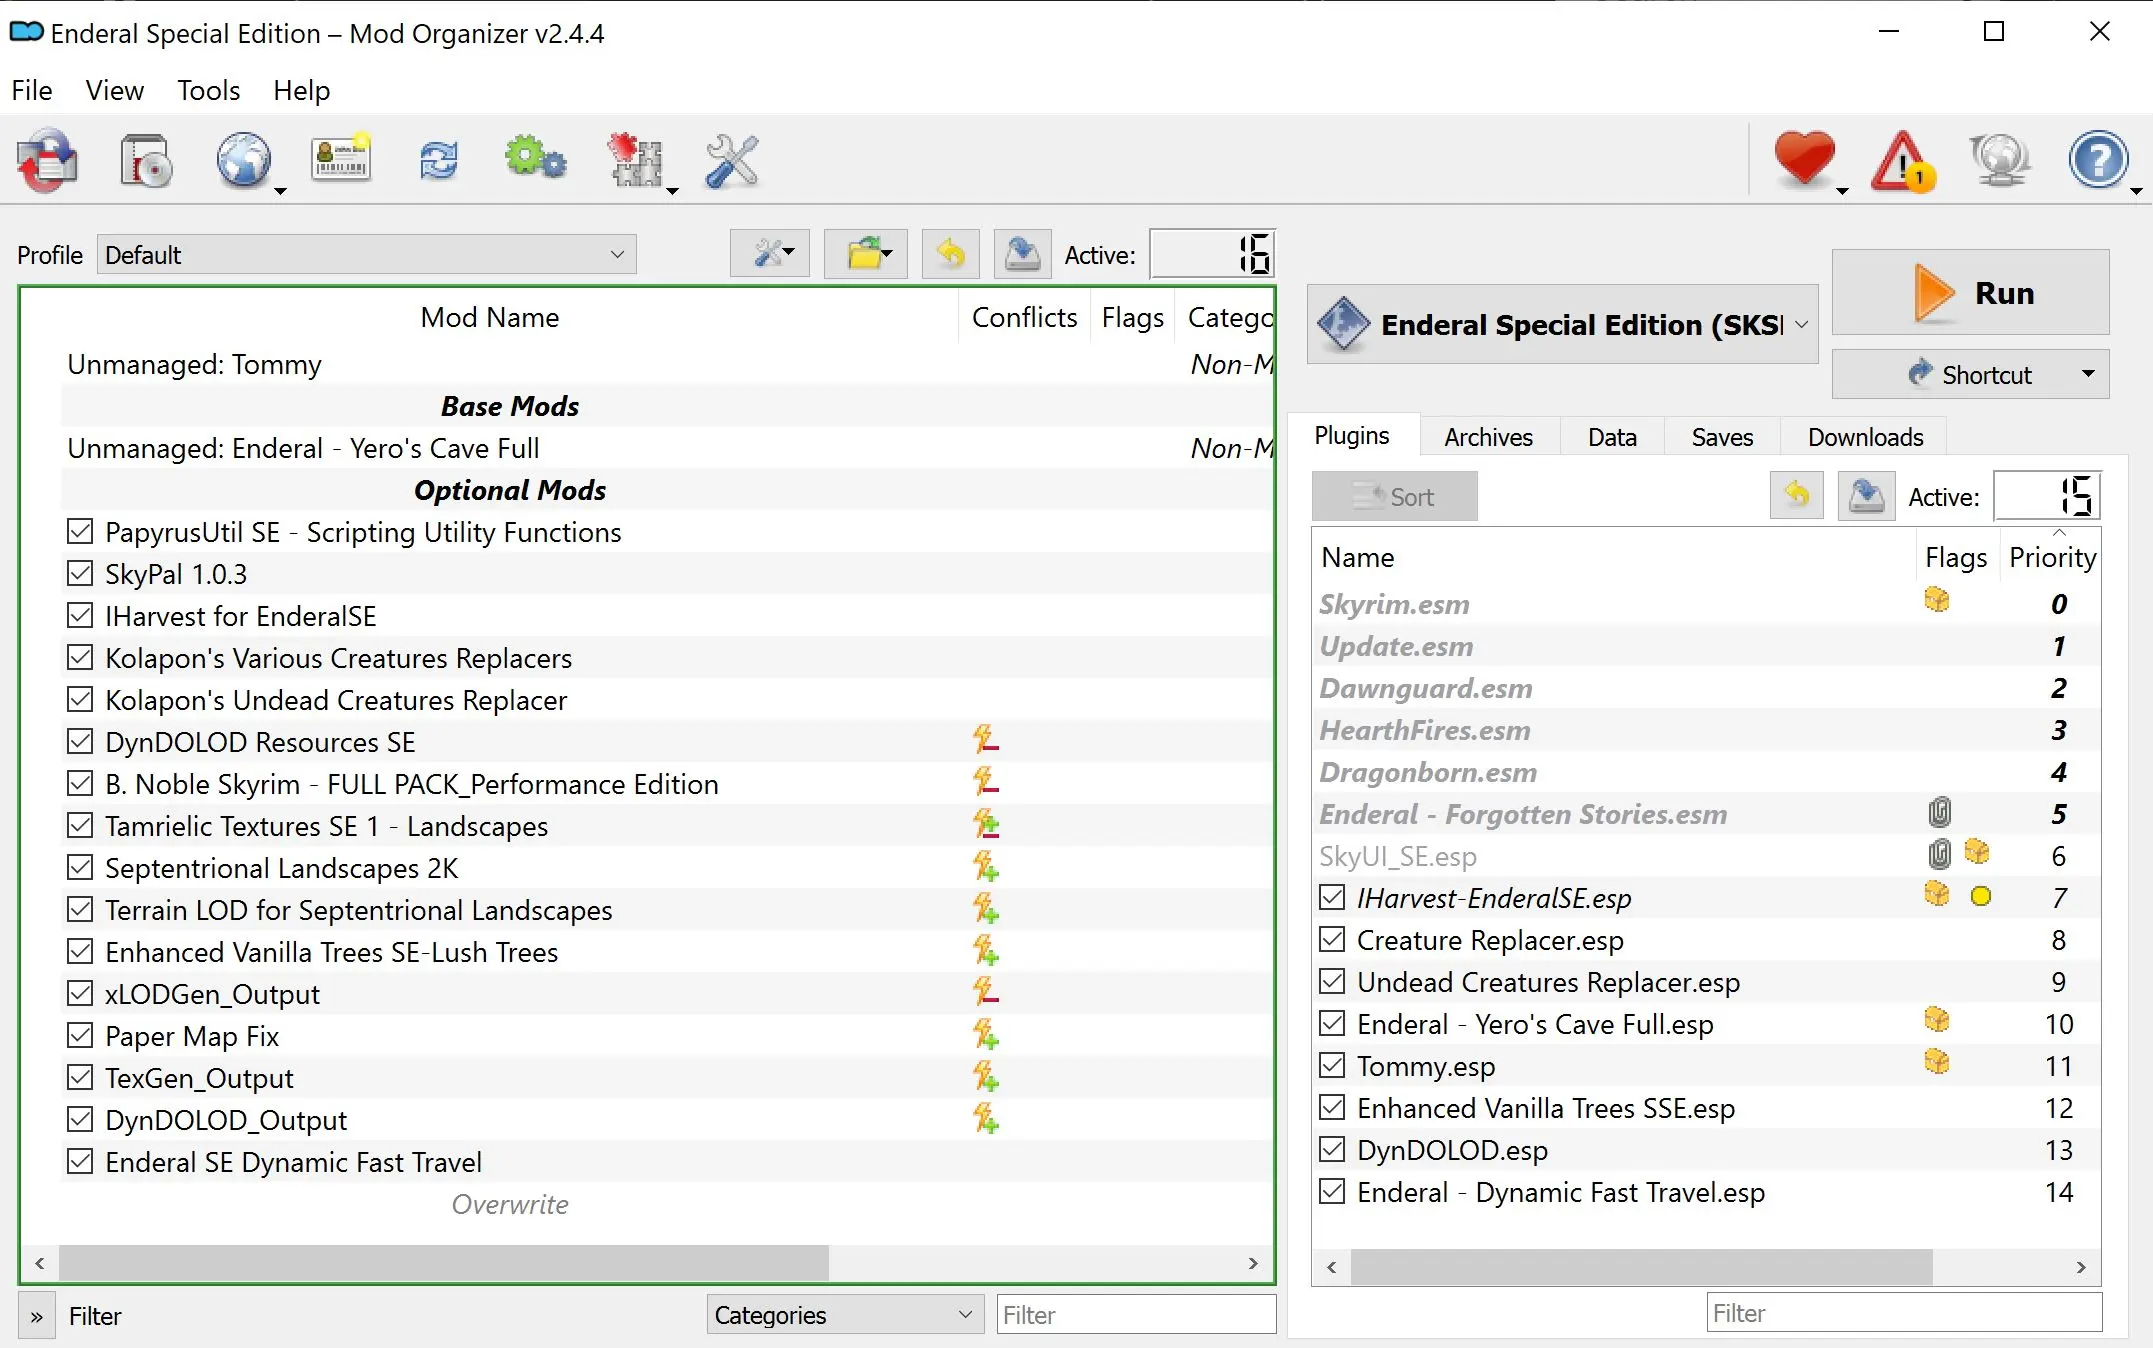Viewport: 2153px width, 1348px height.
Task: Expand the Categories filter combo box
Action: coord(843,1315)
